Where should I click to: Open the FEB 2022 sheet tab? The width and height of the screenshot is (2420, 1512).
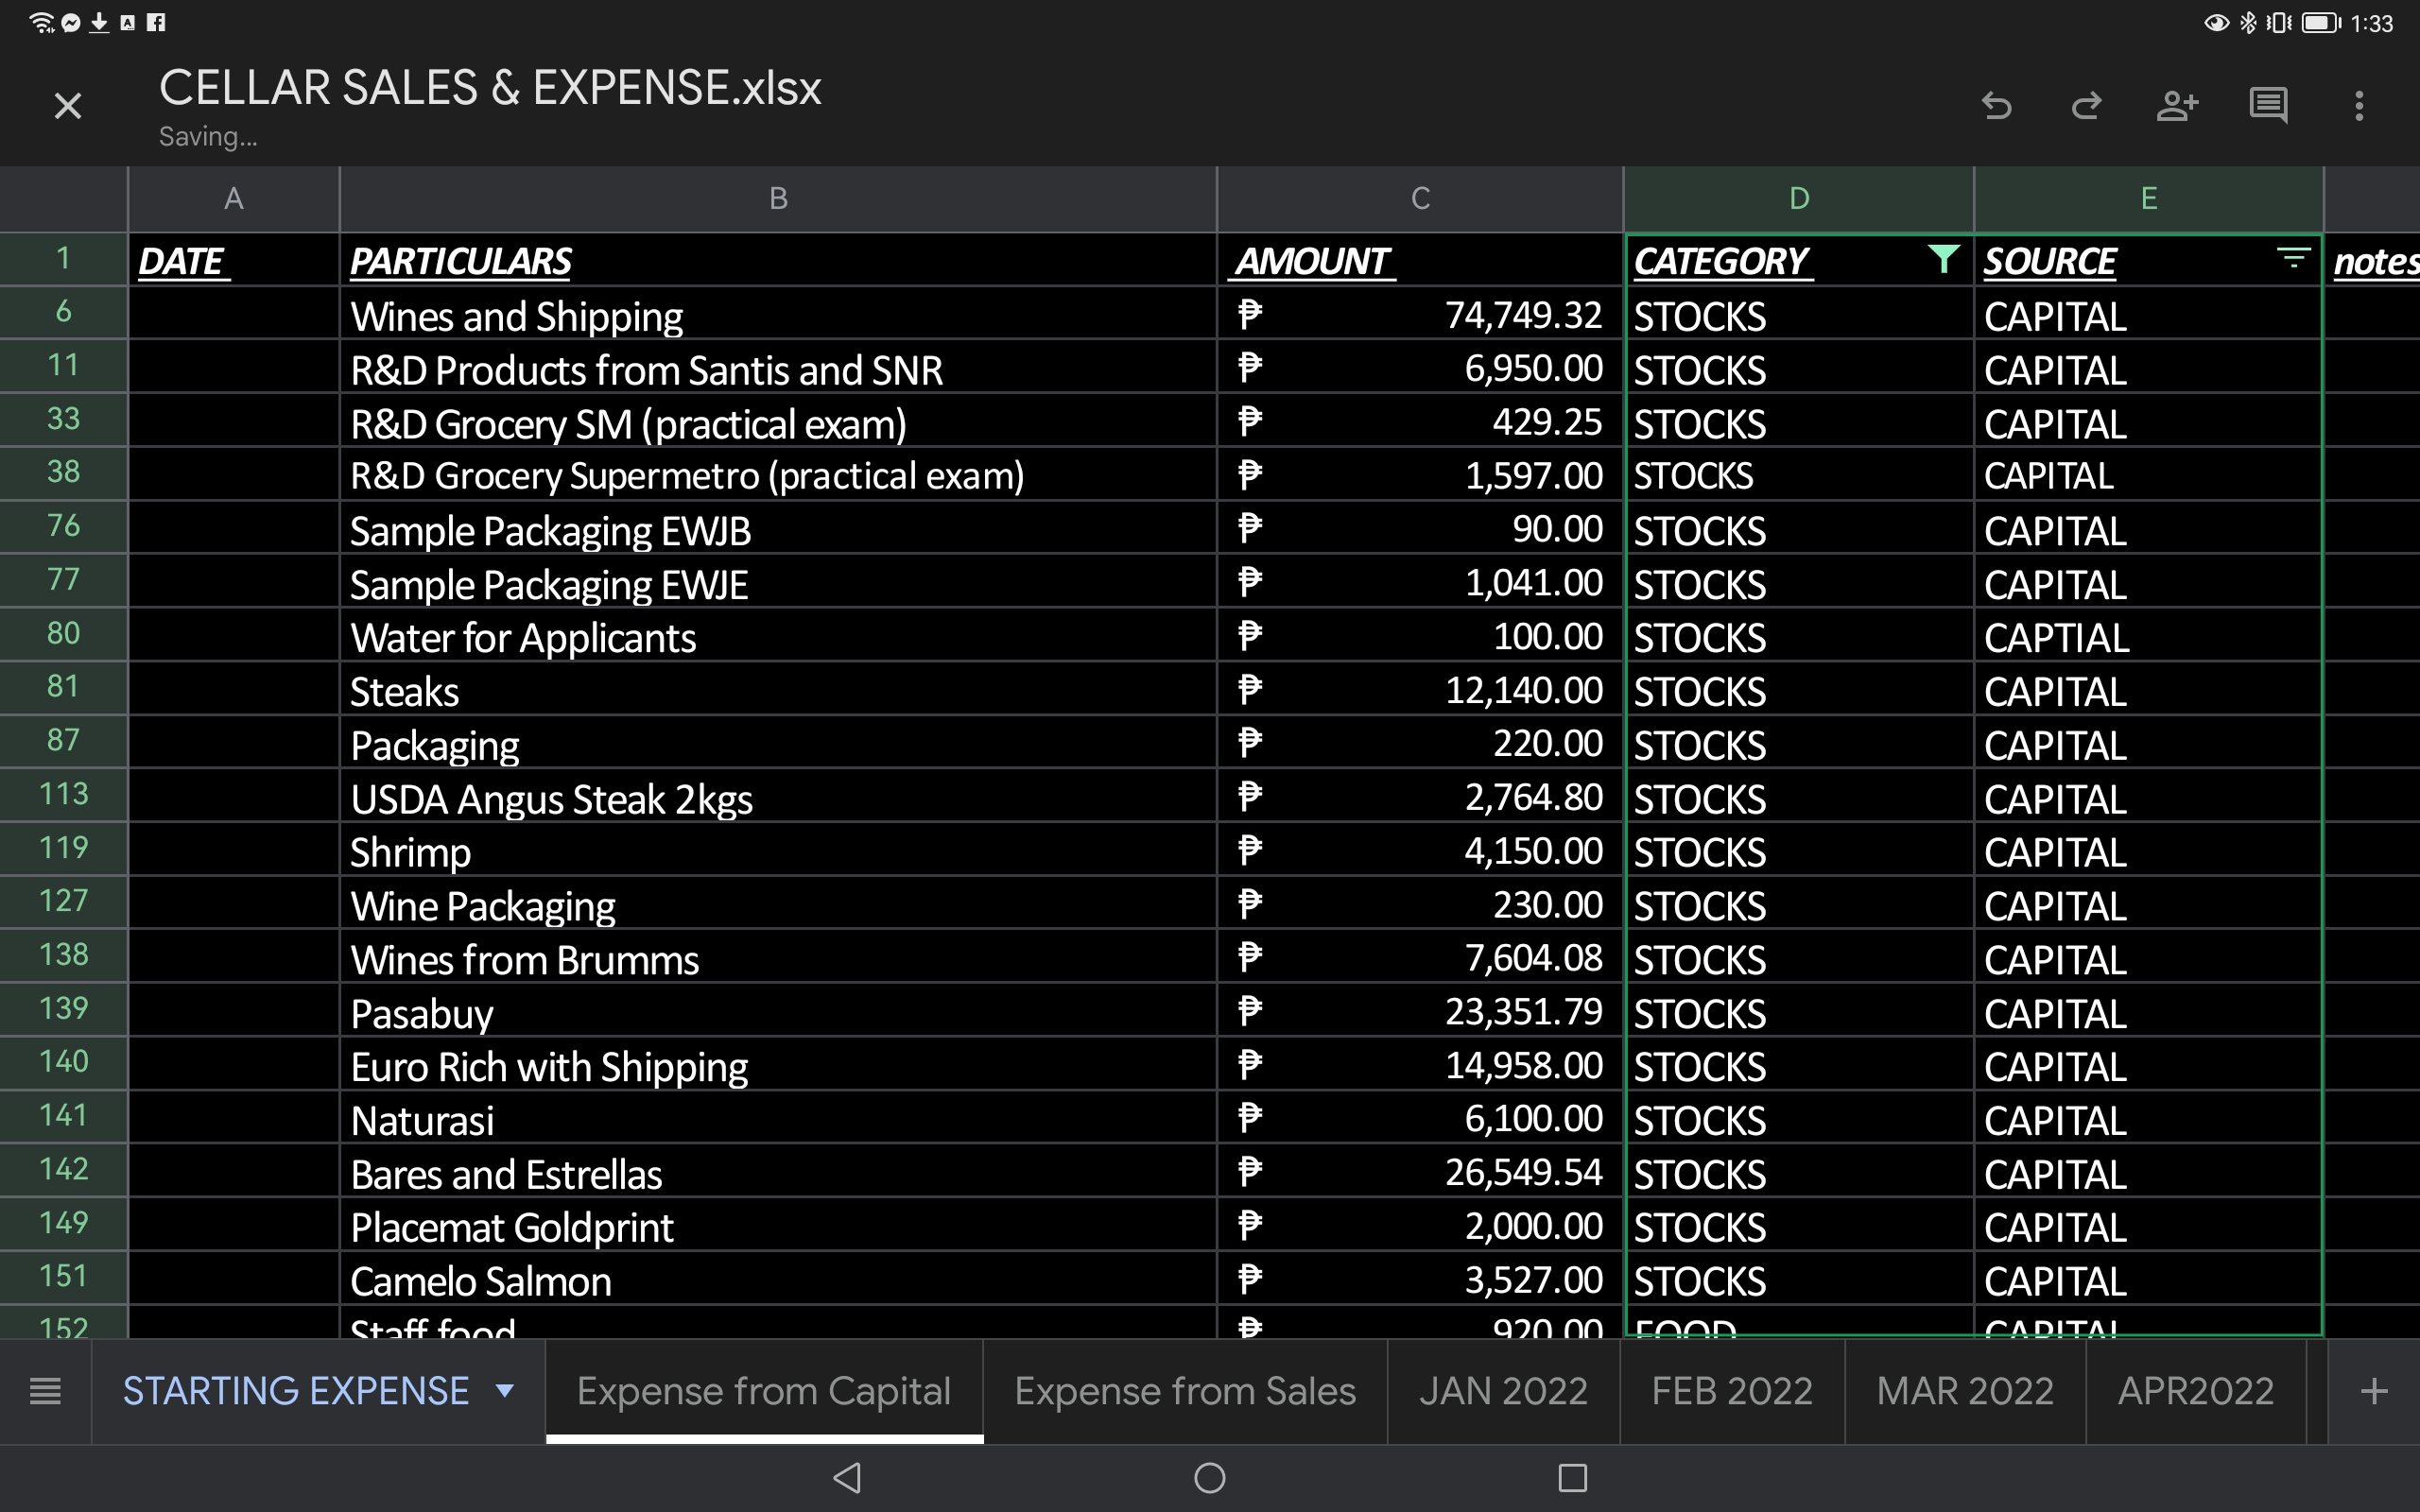(1732, 1391)
